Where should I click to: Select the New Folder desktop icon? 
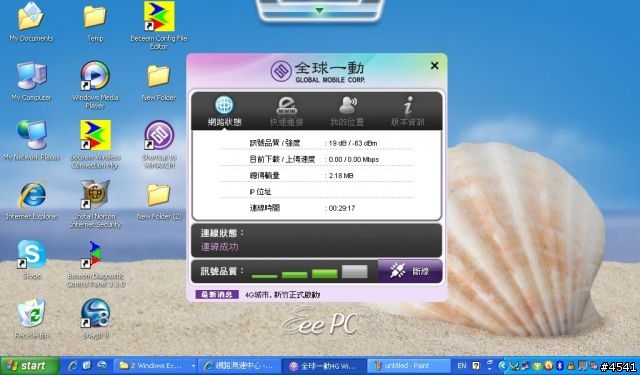tap(159, 82)
